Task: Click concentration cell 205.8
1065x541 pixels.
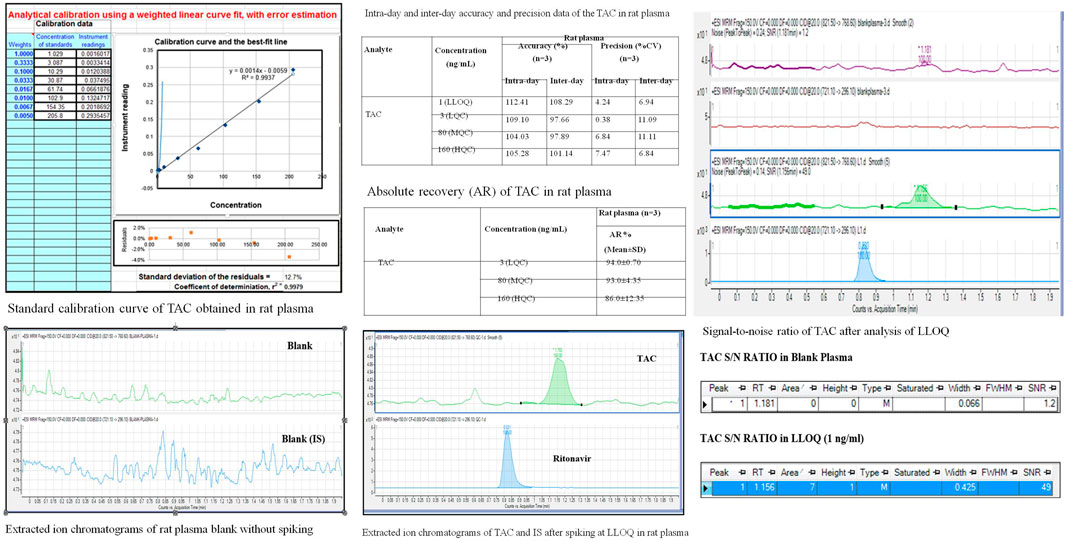Action: point(54,115)
